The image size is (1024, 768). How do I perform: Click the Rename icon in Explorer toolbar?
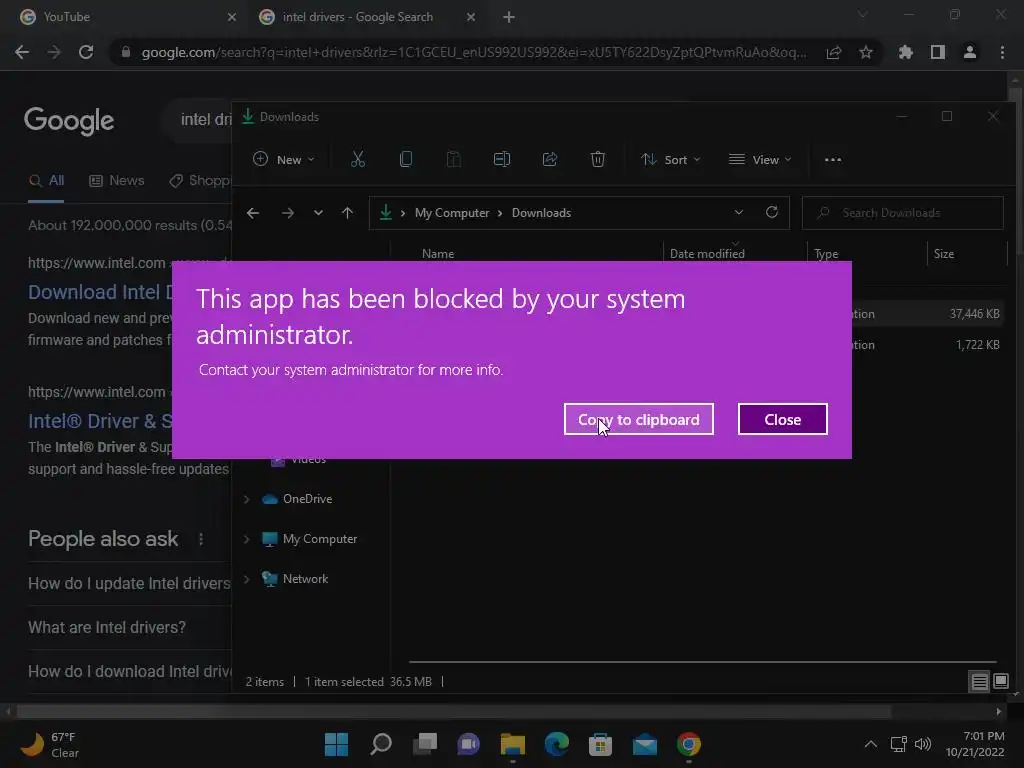coord(502,159)
